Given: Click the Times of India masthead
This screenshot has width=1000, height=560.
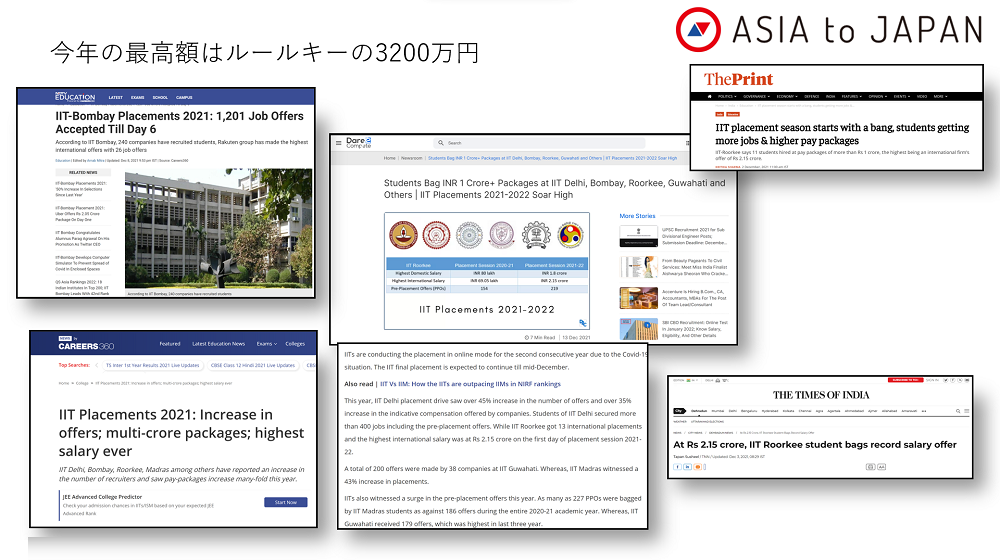Looking at the screenshot, I should coord(821,395).
